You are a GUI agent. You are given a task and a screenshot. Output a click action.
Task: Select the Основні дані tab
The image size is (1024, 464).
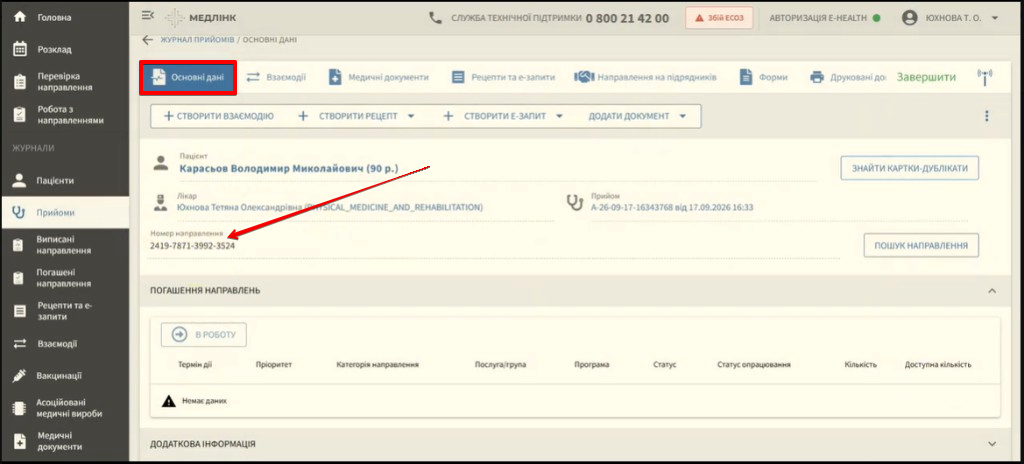[x=188, y=78]
